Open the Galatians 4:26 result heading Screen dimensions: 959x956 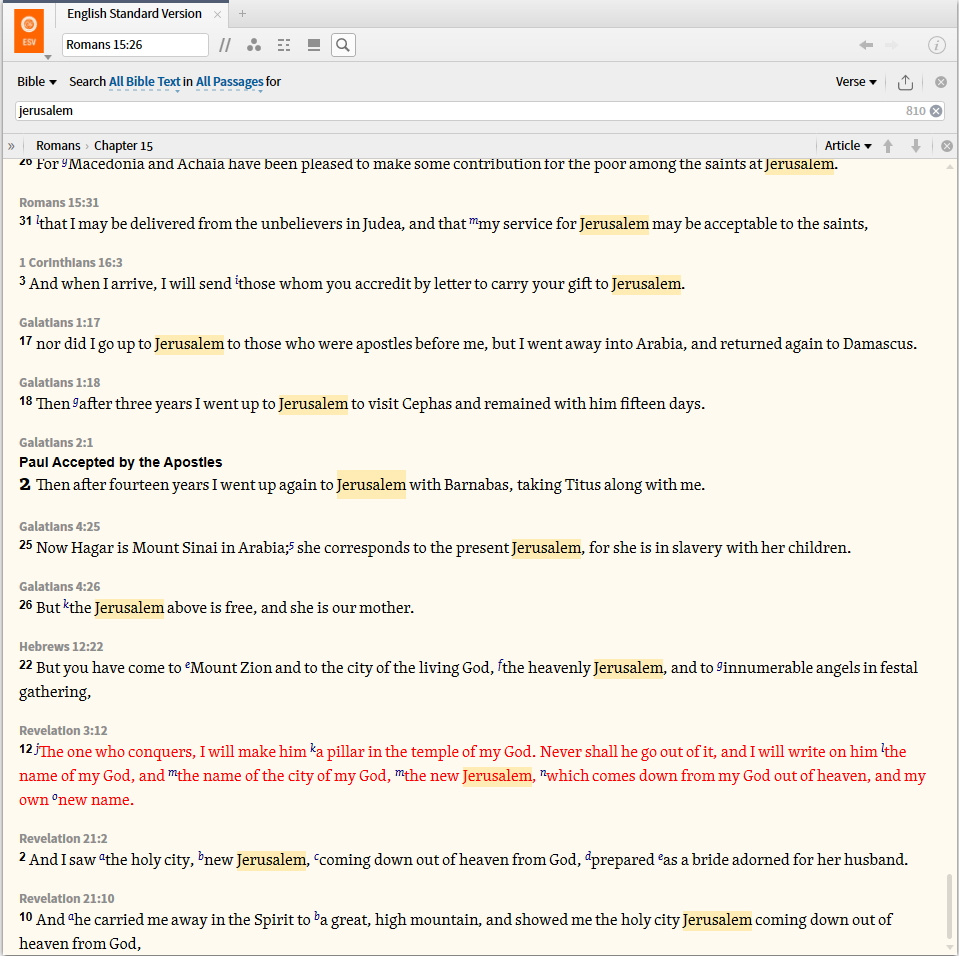pyautogui.click(x=59, y=587)
